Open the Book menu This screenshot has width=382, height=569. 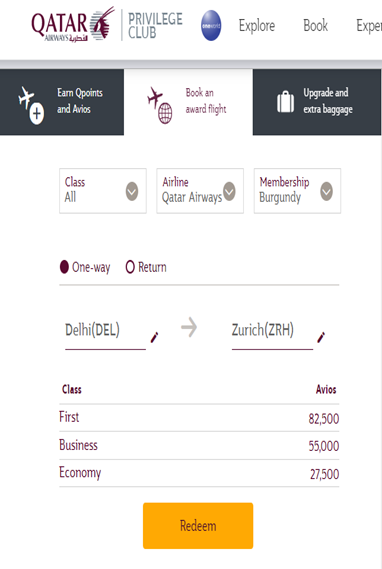point(315,26)
